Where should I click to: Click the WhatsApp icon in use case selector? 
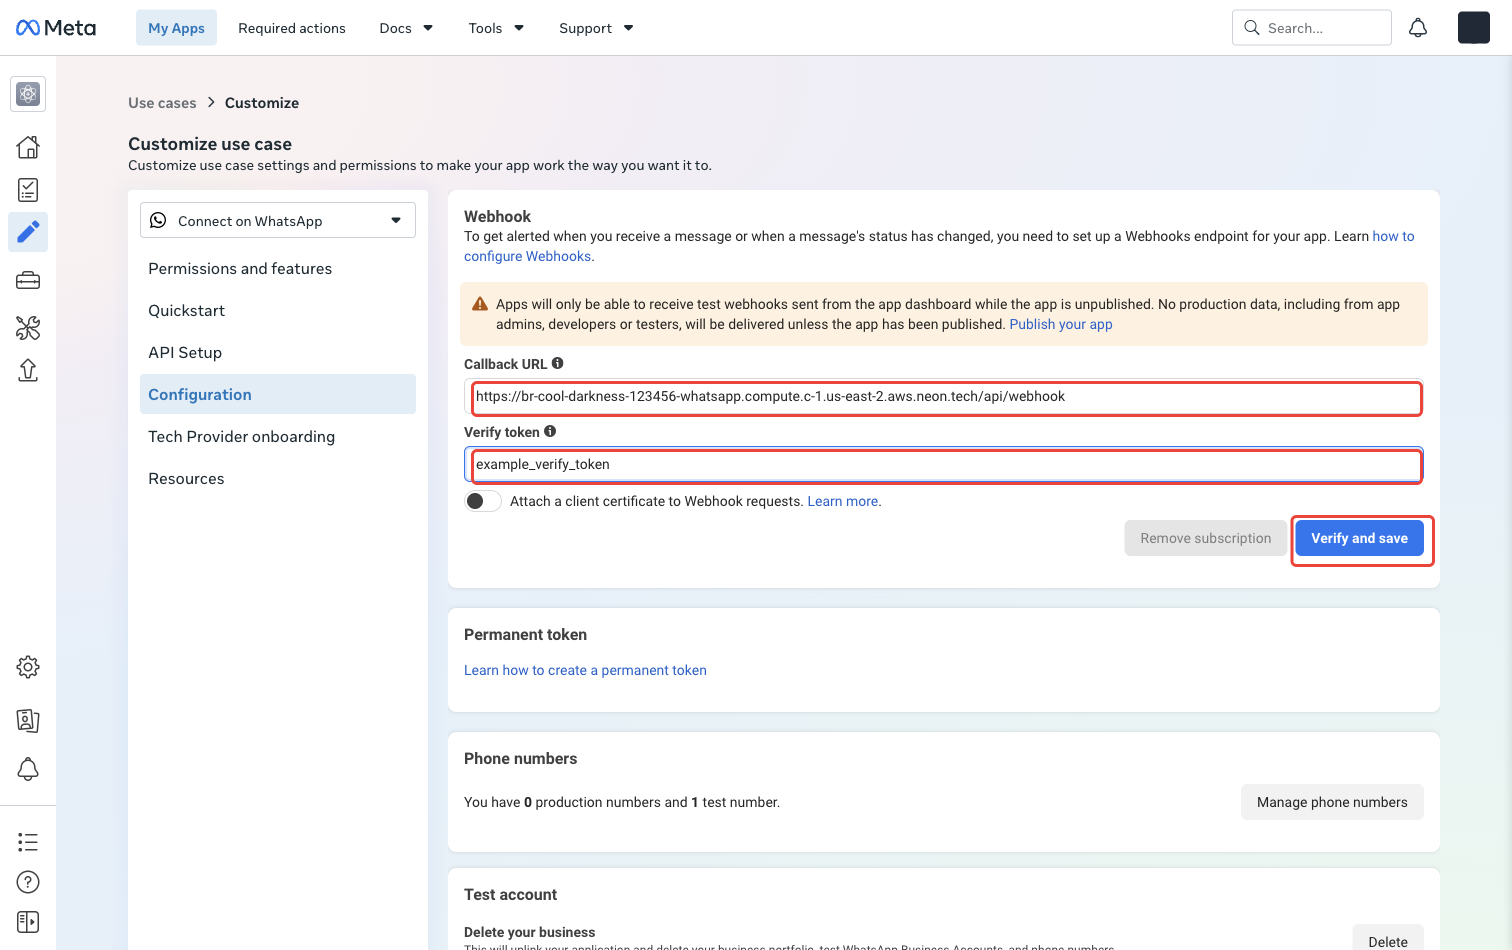(x=158, y=220)
